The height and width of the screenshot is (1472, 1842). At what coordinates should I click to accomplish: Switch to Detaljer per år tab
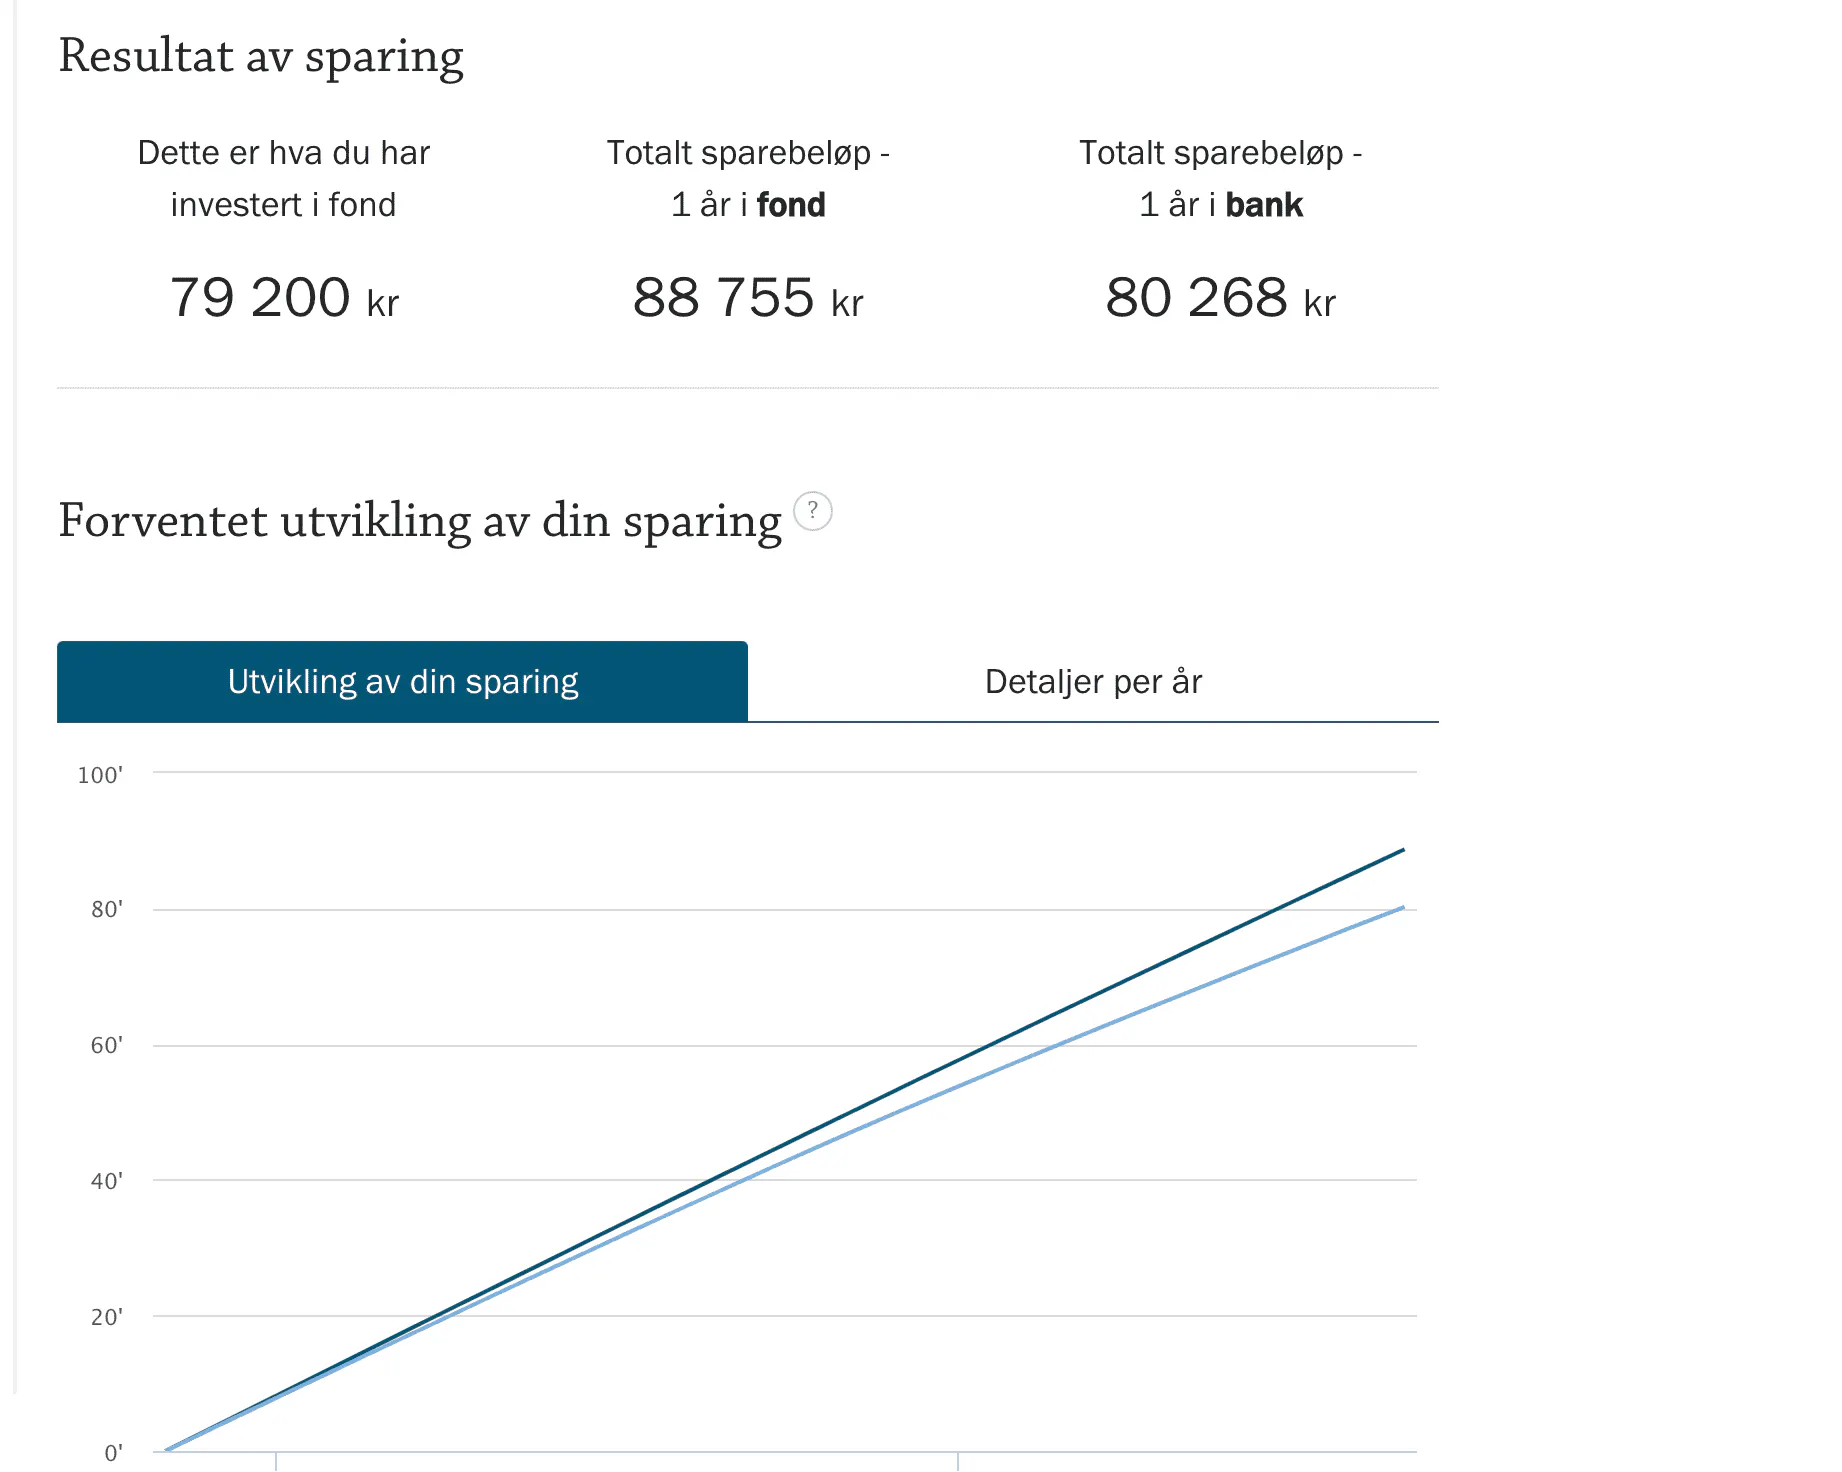(1093, 681)
